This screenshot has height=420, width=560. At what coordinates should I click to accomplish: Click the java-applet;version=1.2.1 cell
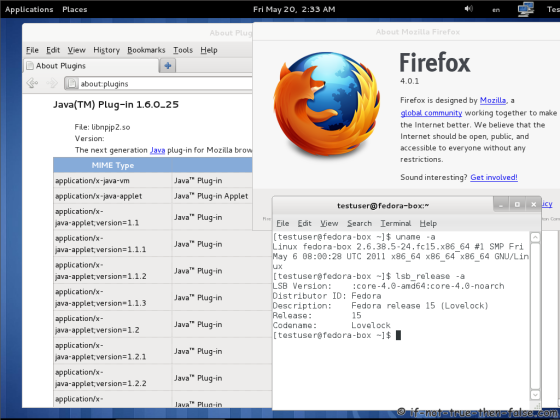pyautogui.click(x=113, y=351)
